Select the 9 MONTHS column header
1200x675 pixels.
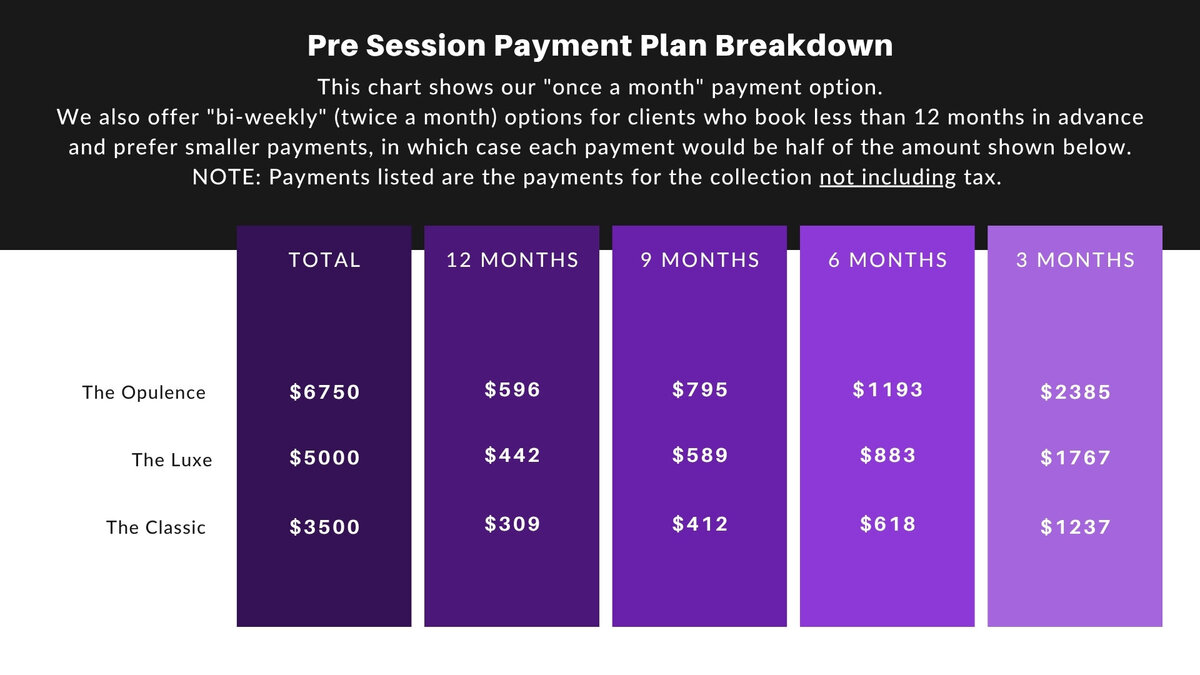coord(700,260)
